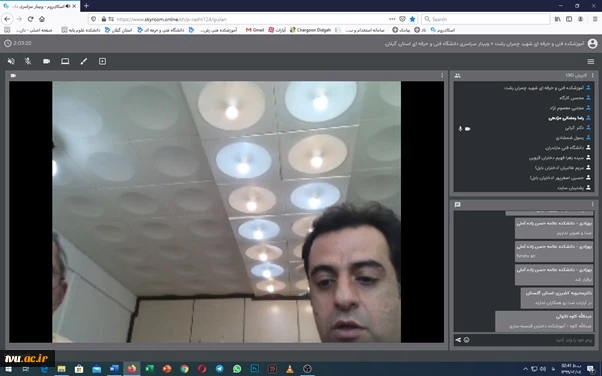Open the user profile avatar icon
The height and width of the screenshot is (376, 602).
coord(592,43)
